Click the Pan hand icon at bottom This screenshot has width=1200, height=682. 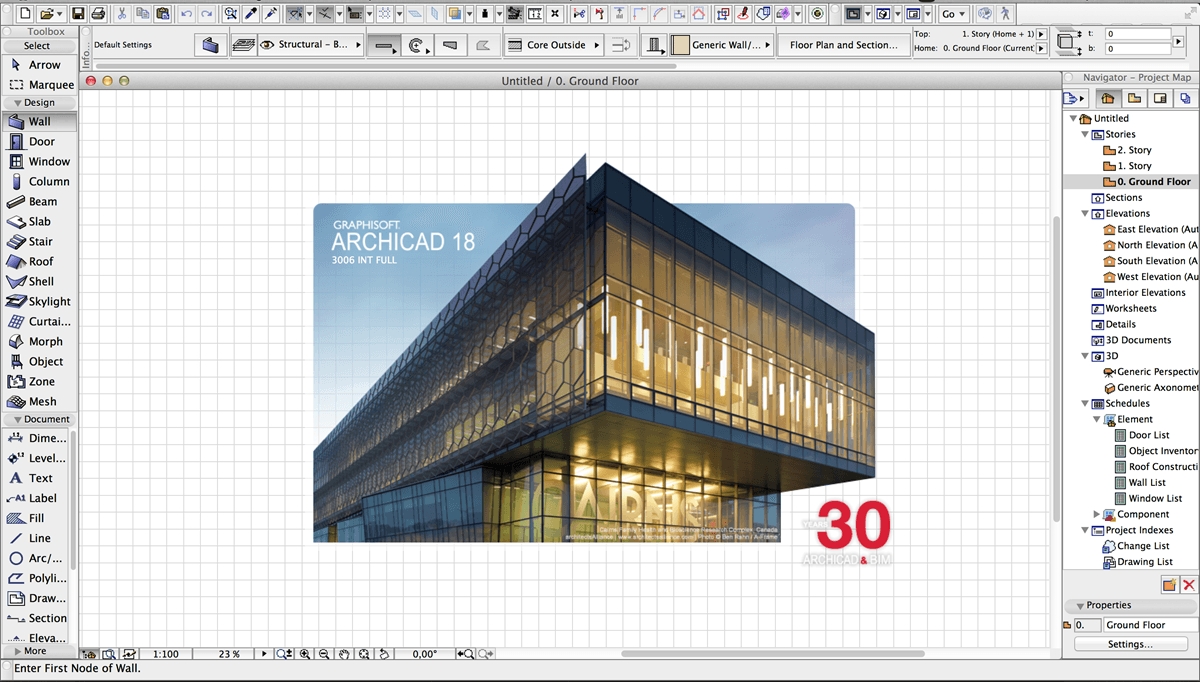[x=344, y=654]
